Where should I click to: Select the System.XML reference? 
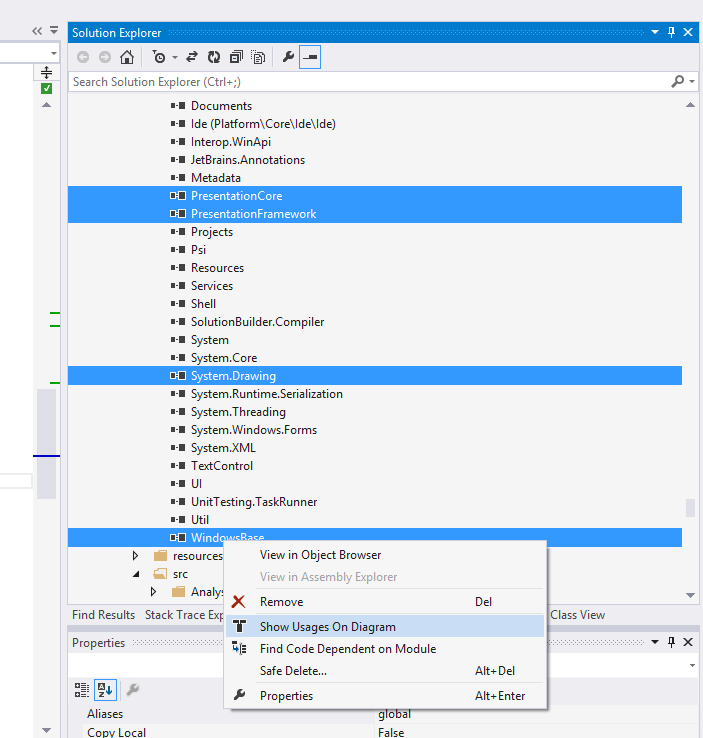[223, 448]
